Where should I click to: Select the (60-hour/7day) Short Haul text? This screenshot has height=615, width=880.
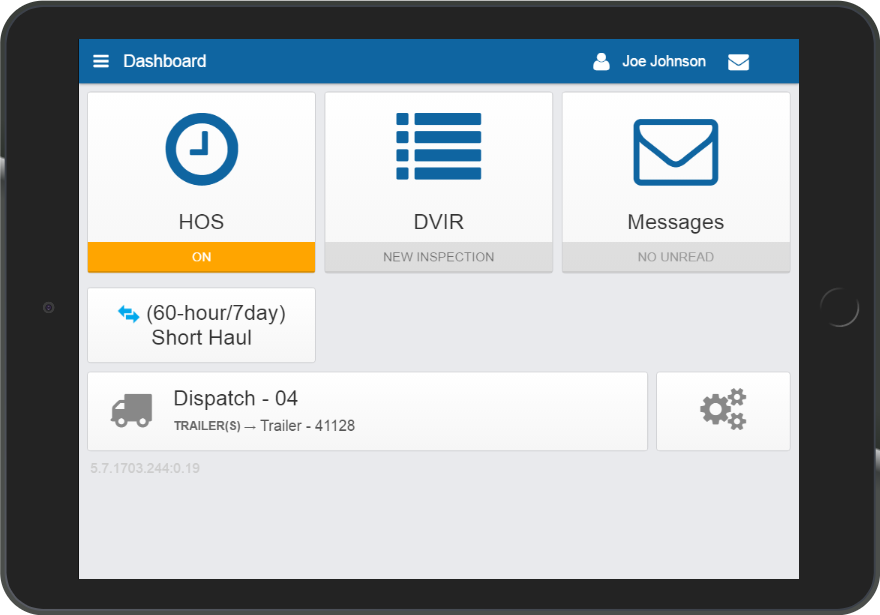pyautogui.click(x=216, y=325)
